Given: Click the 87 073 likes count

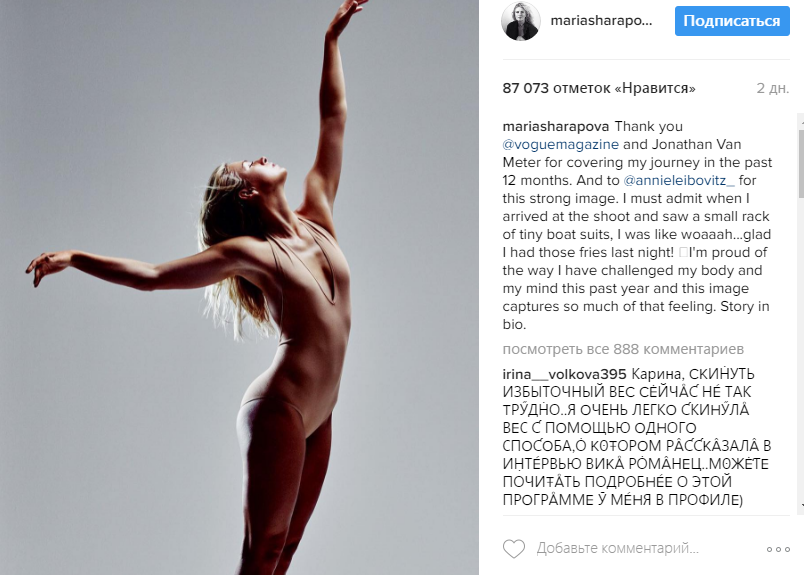Looking at the screenshot, I should point(526,88).
